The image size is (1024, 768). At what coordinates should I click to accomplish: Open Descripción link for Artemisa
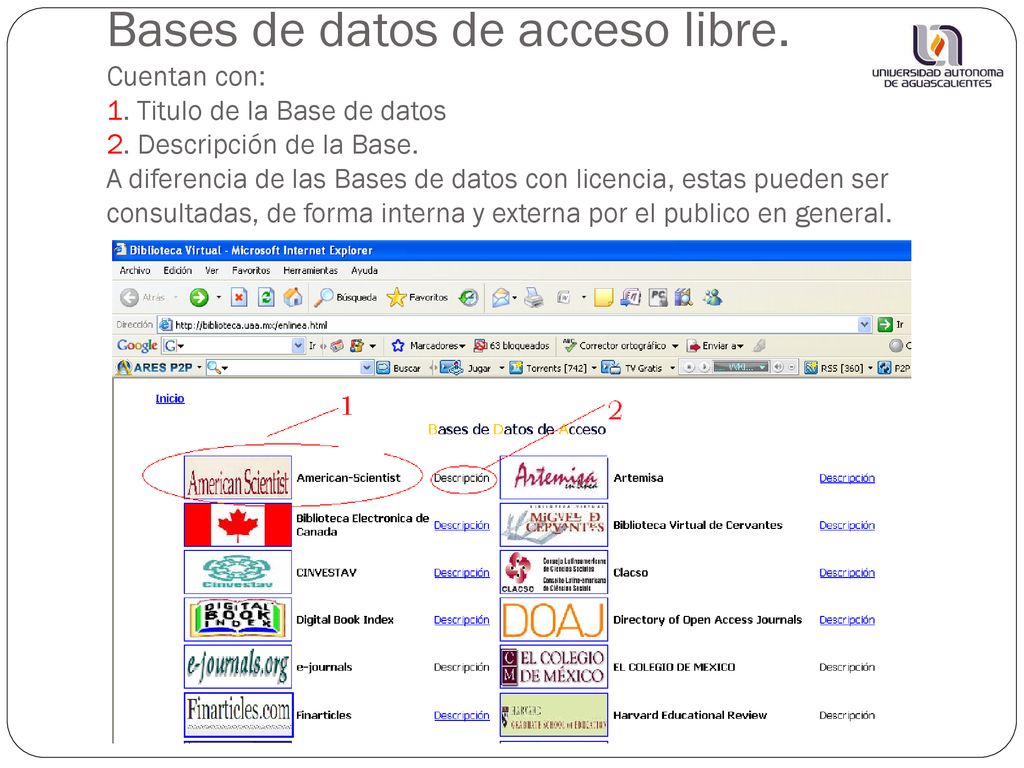click(847, 478)
